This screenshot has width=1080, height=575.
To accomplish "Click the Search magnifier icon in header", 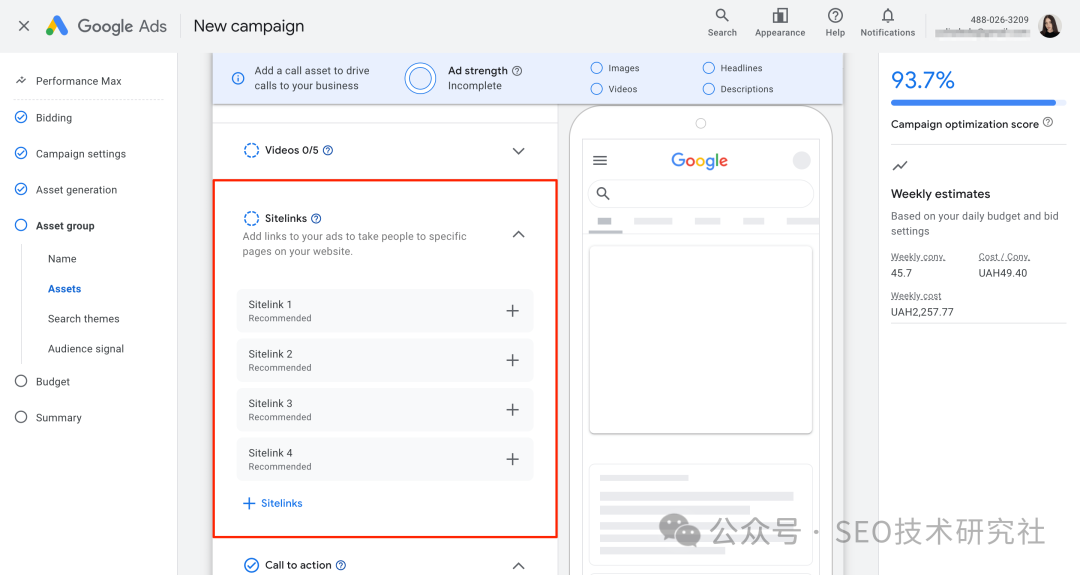I will point(721,16).
